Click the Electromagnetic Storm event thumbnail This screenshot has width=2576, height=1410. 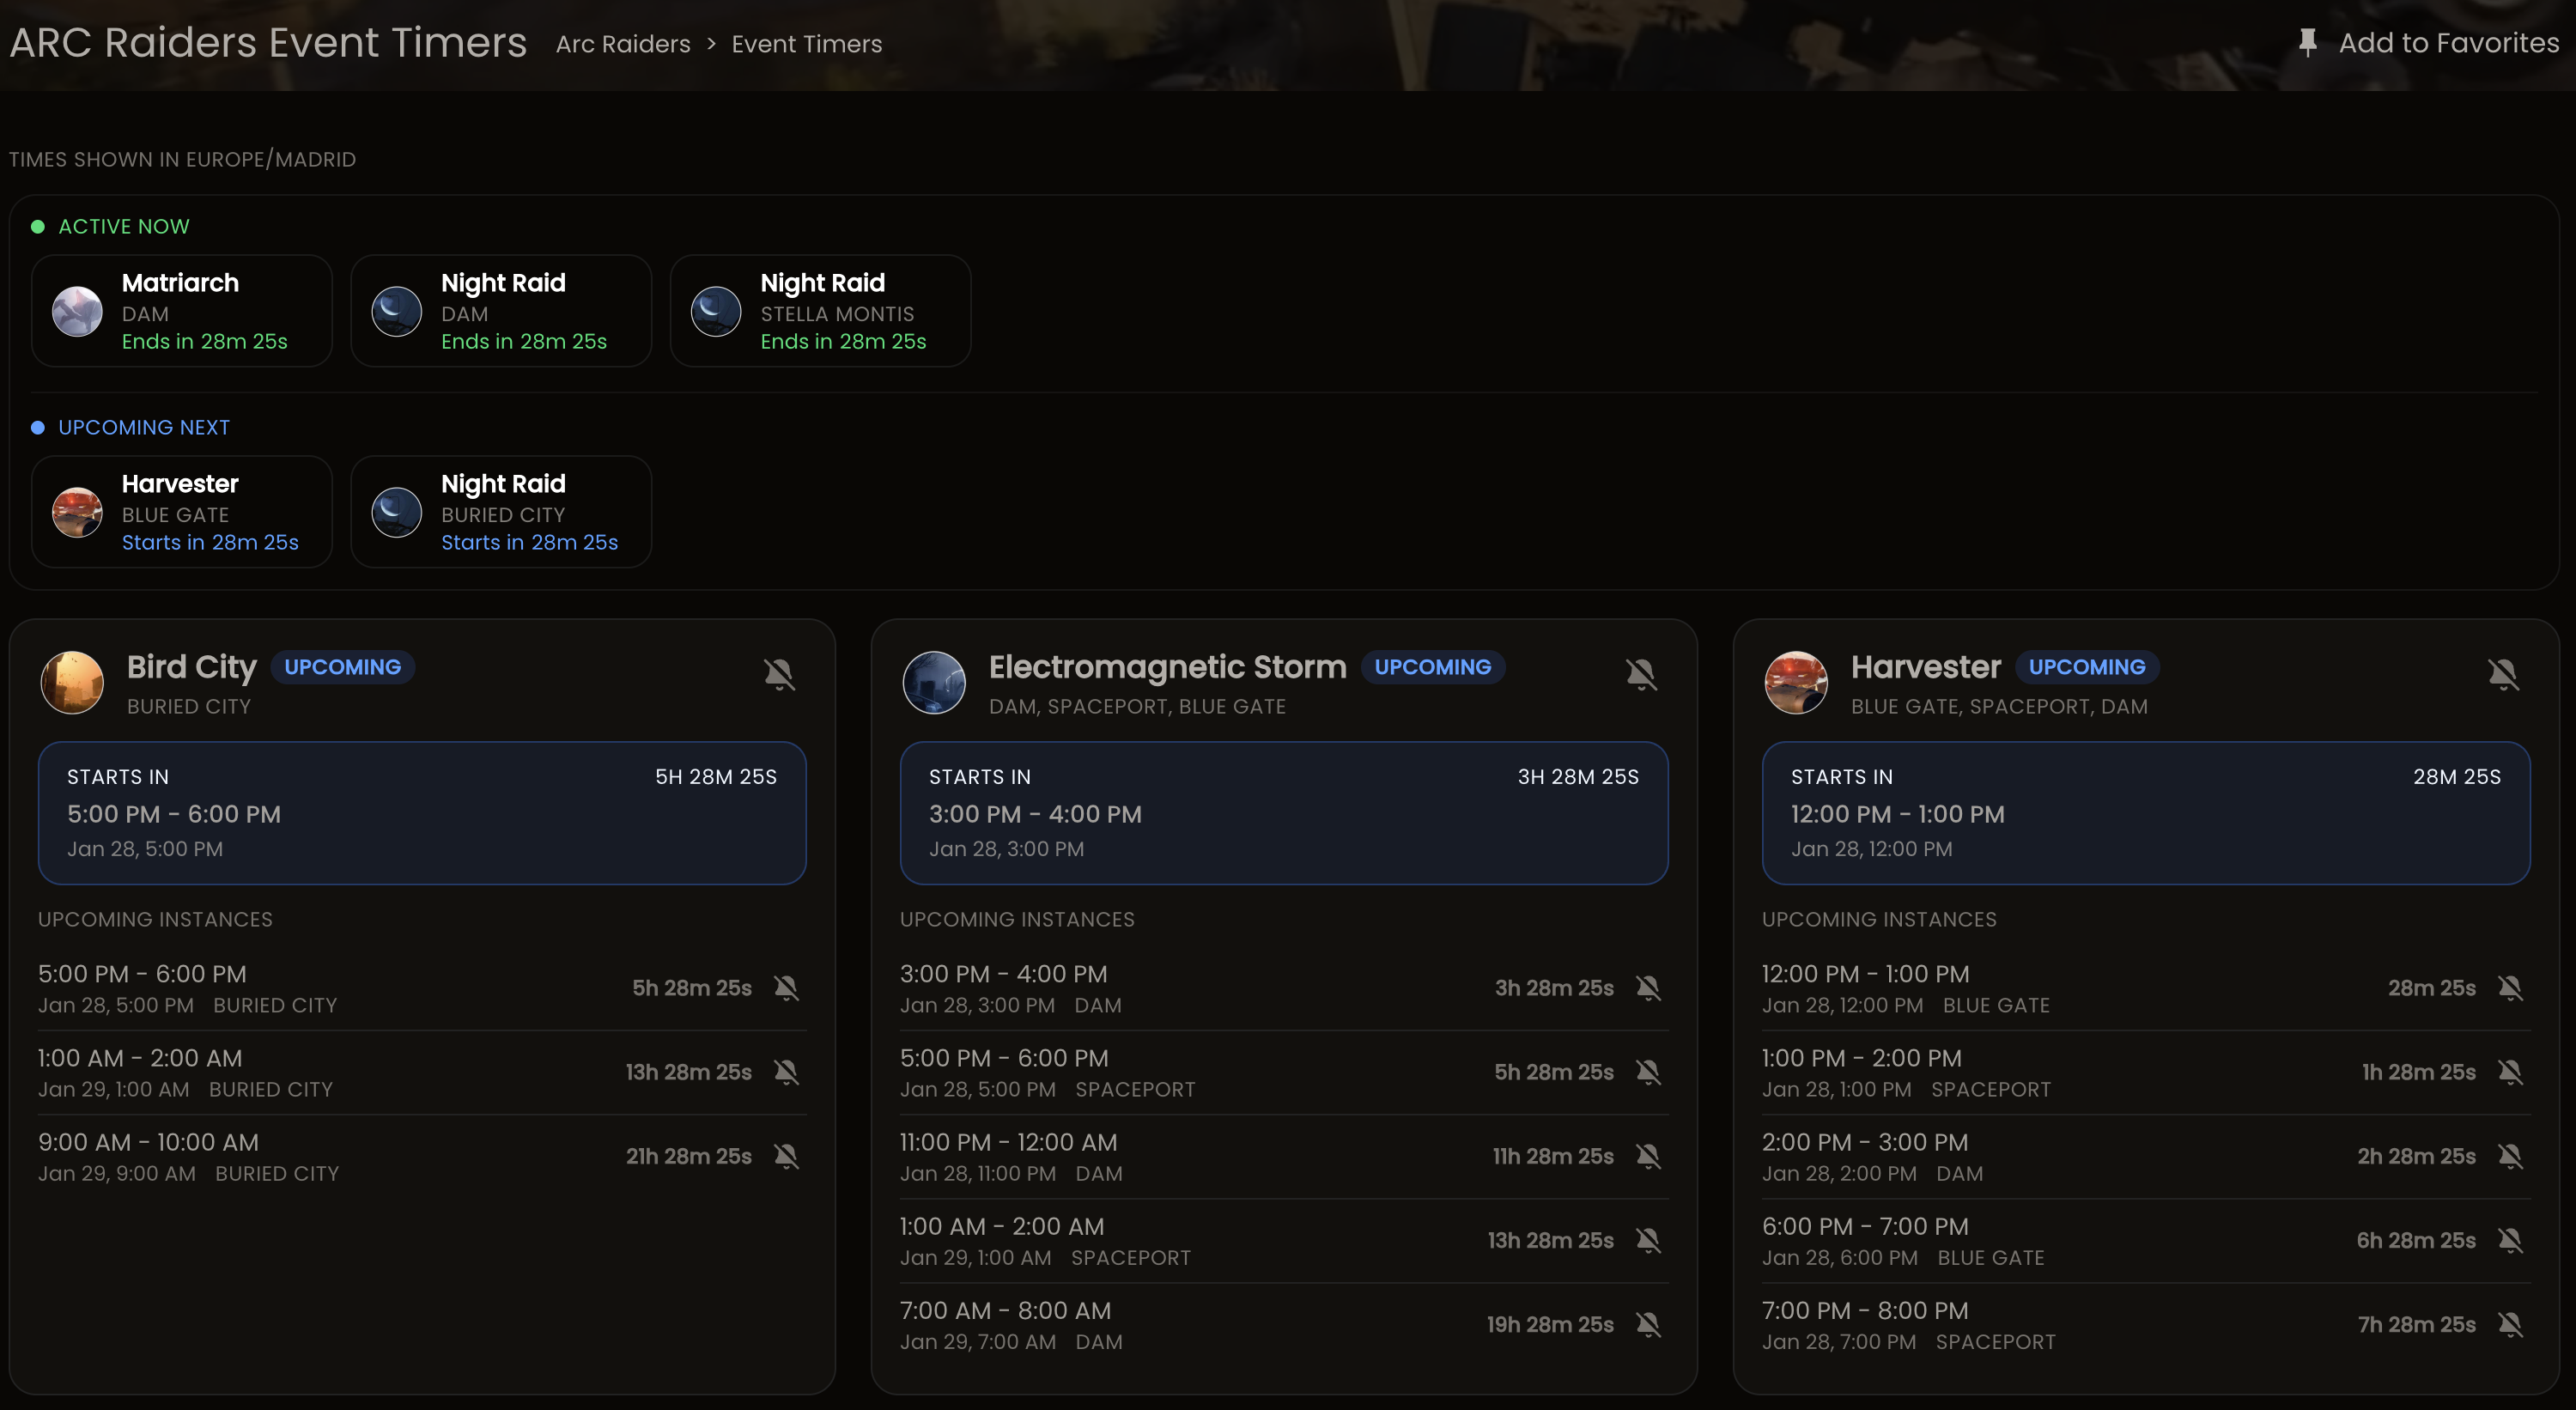(934, 683)
